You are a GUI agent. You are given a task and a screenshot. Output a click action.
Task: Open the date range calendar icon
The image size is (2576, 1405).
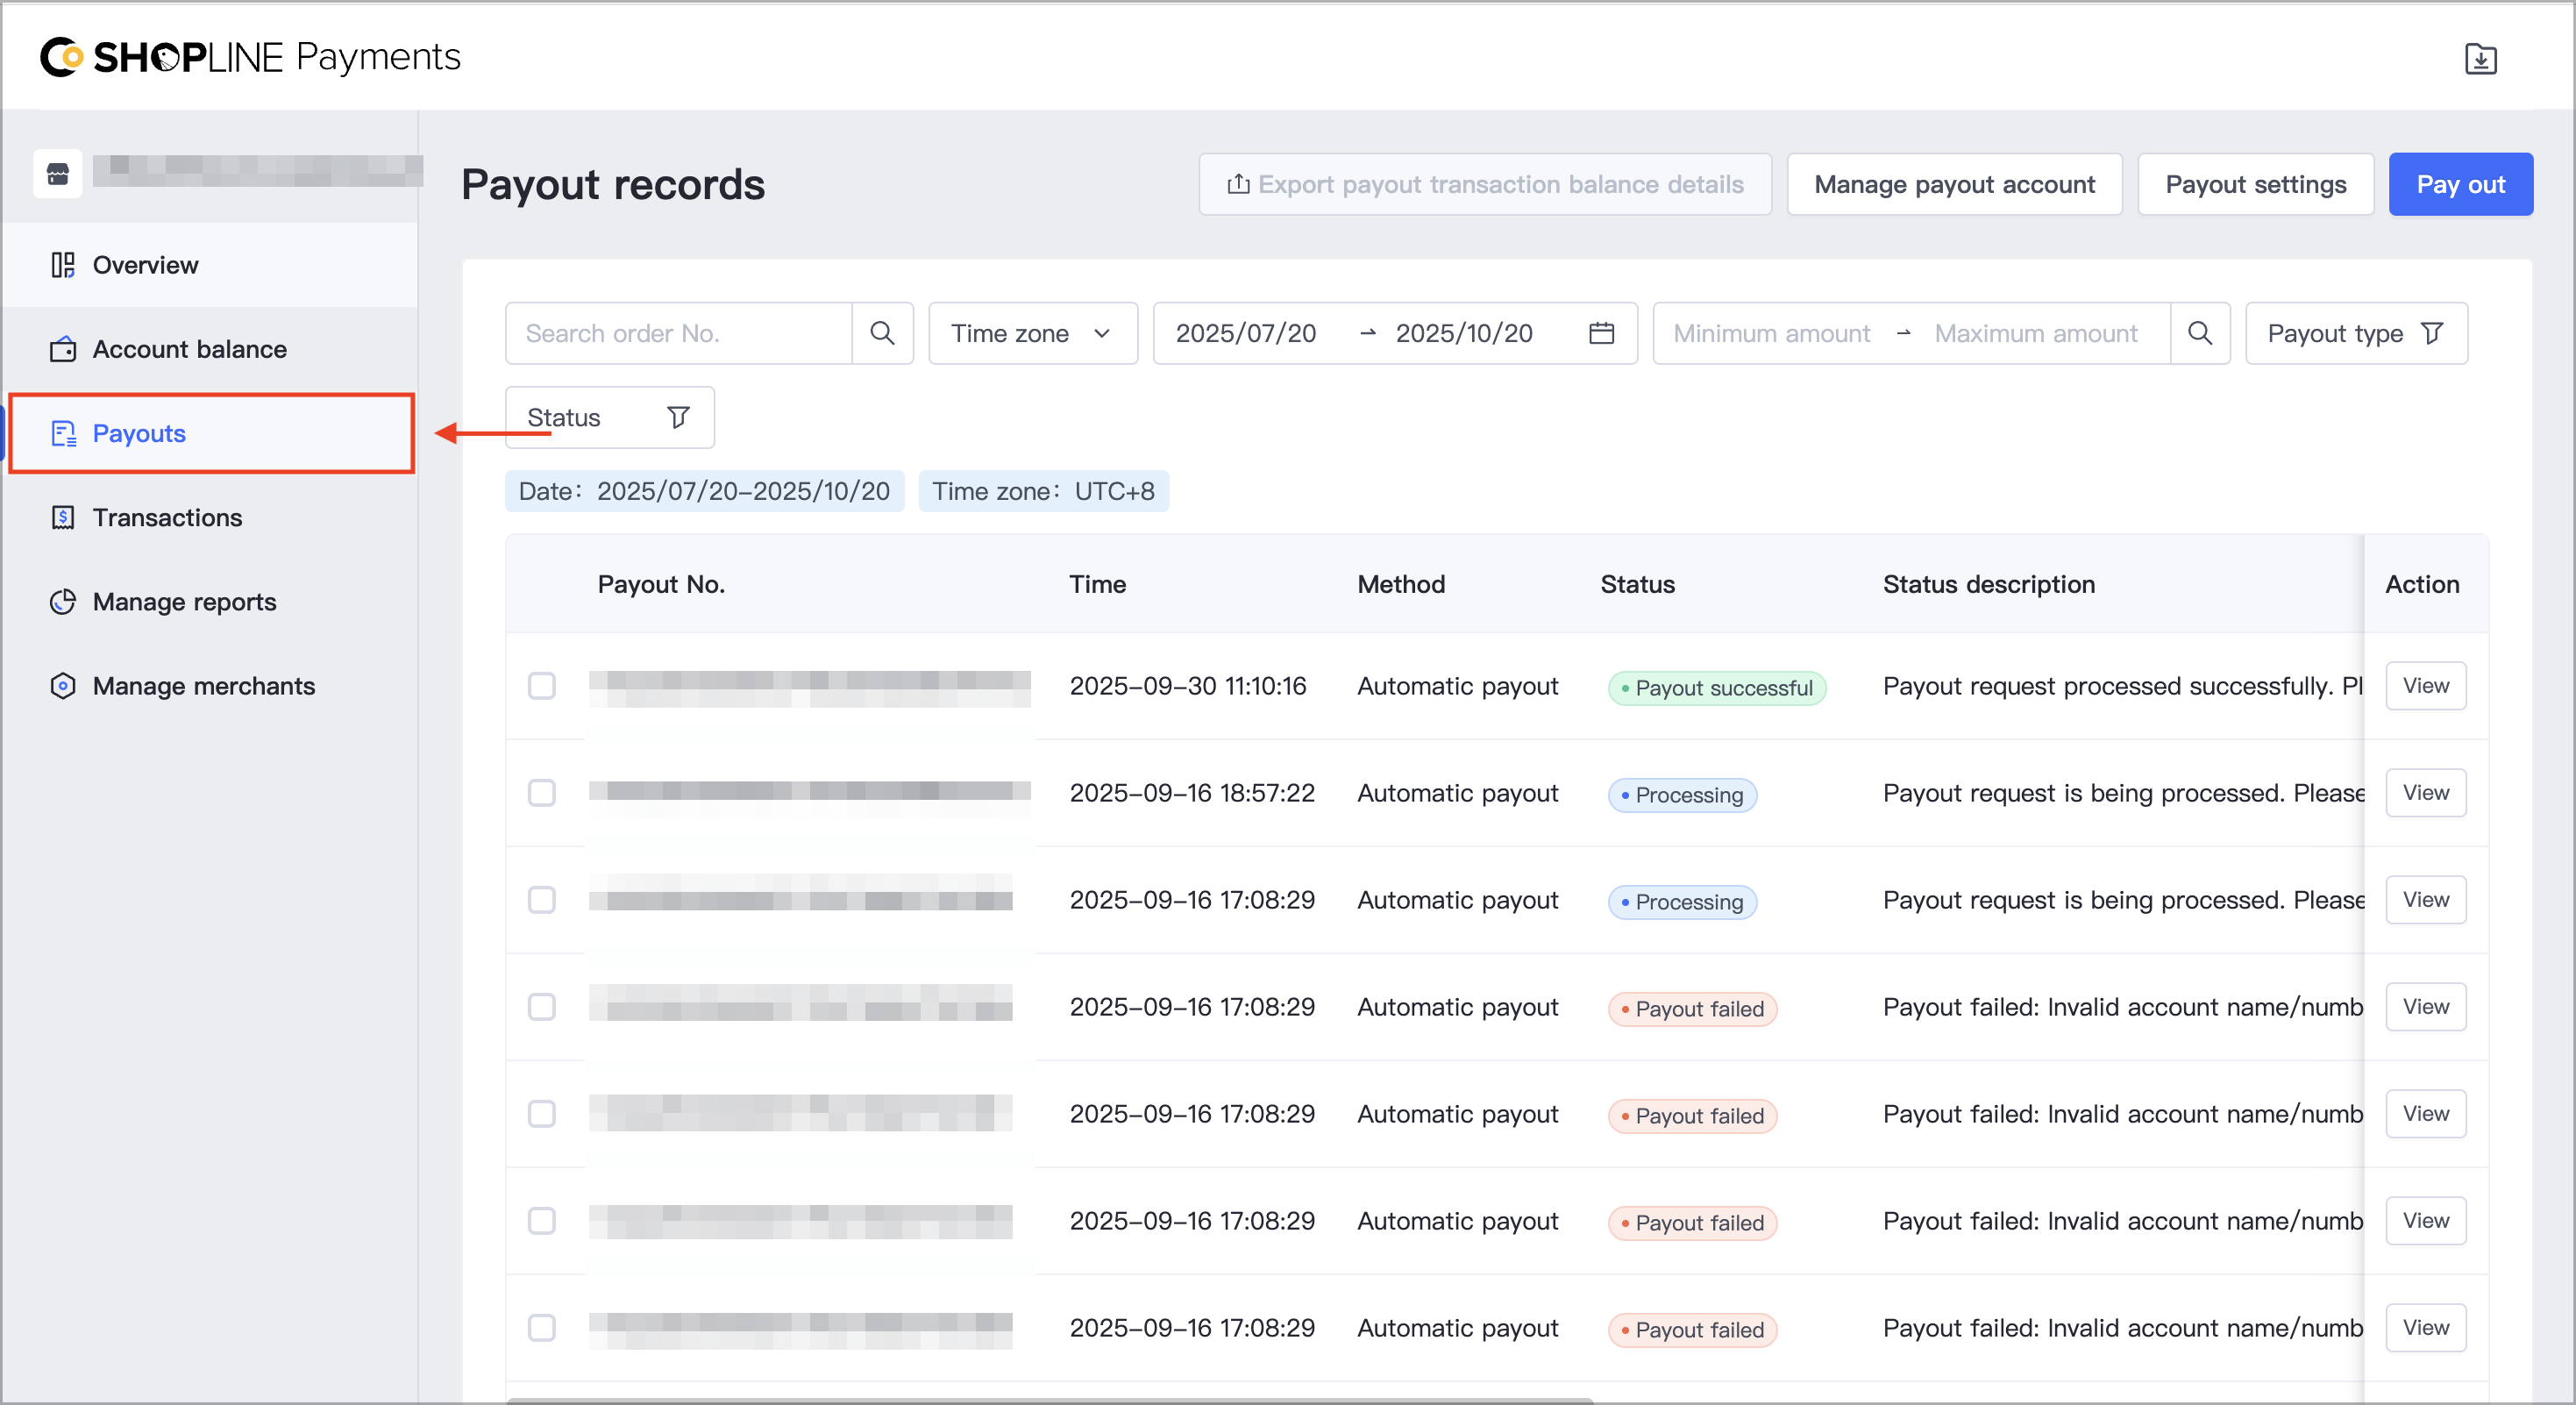1601,333
